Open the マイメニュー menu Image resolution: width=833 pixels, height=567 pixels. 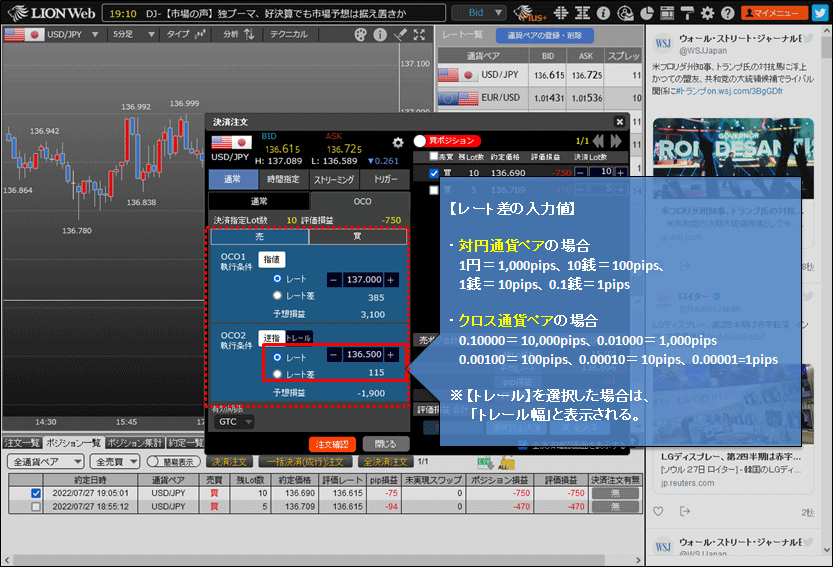(774, 13)
